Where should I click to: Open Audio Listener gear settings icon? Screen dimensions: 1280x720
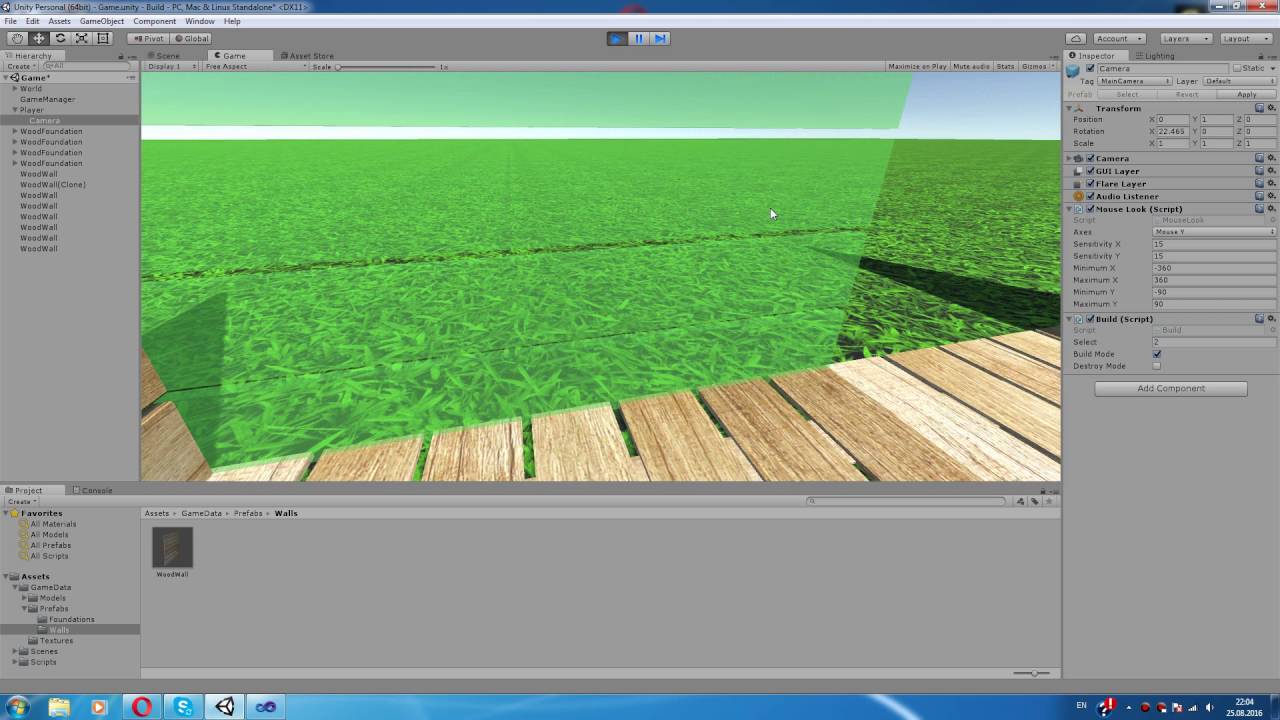(x=1271, y=196)
